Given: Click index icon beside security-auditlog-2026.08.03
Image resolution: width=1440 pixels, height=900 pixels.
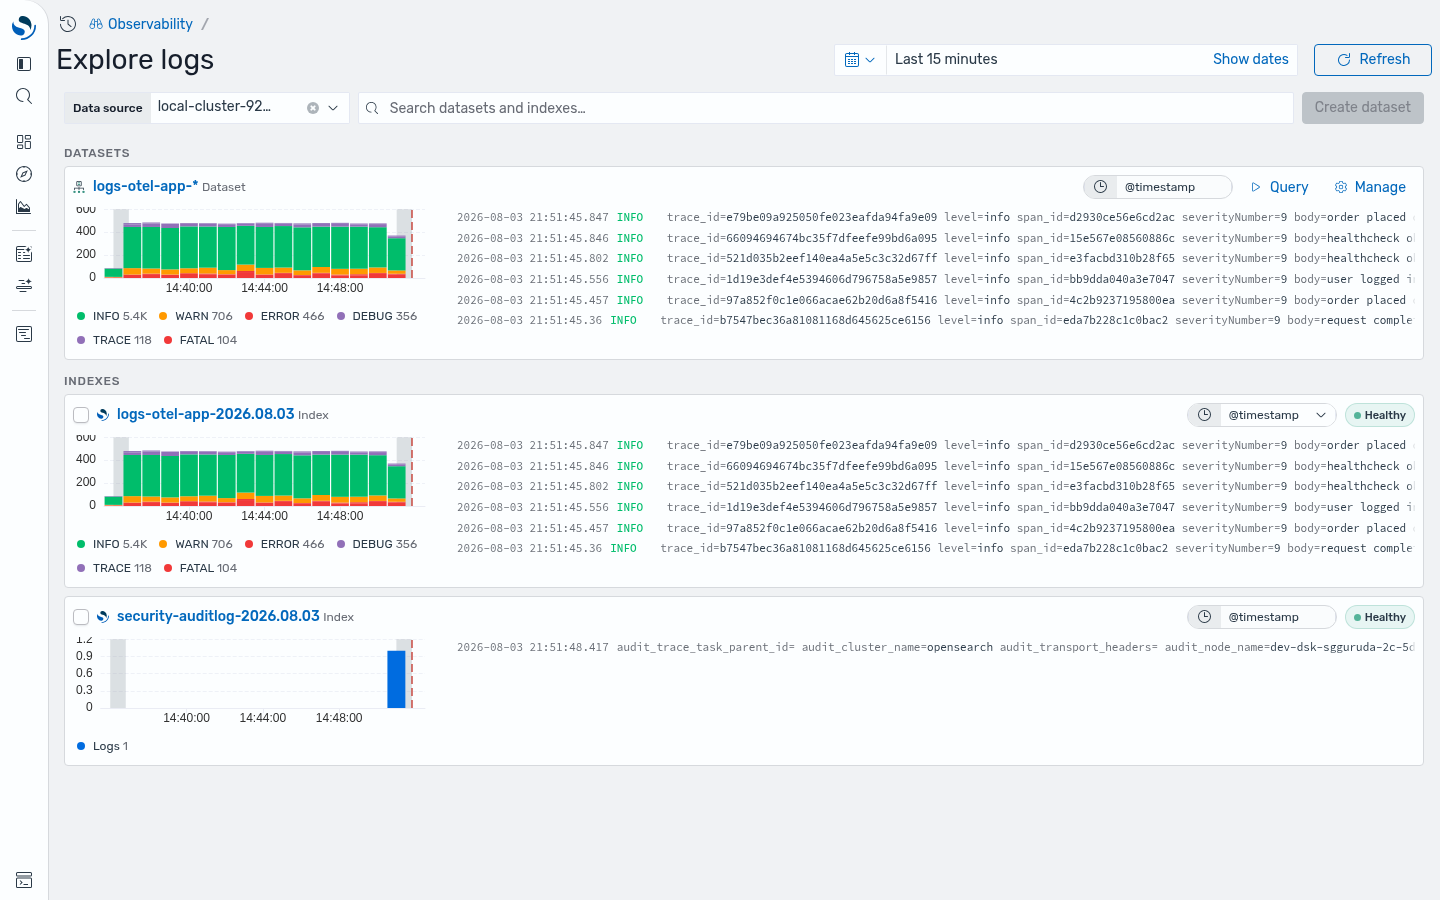Looking at the screenshot, I should point(103,617).
